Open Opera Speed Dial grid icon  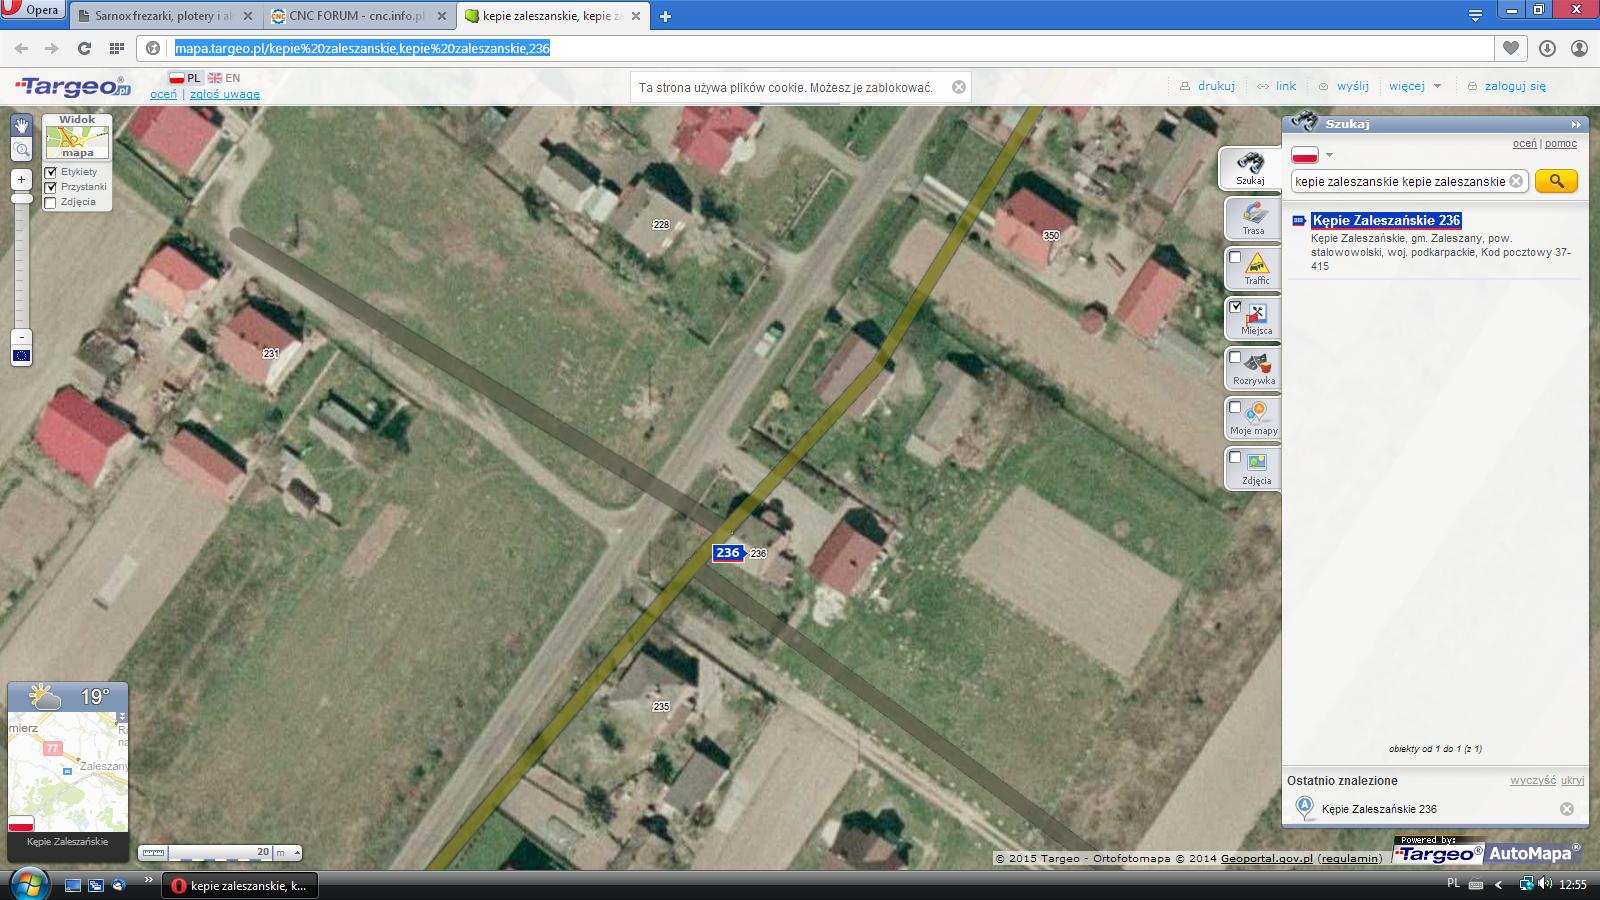click(x=117, y=48)
